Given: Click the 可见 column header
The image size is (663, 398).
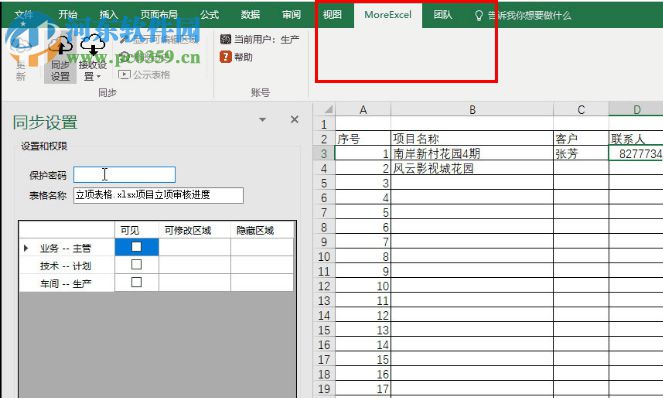Looking at the screenshot, I should point(137,231).
